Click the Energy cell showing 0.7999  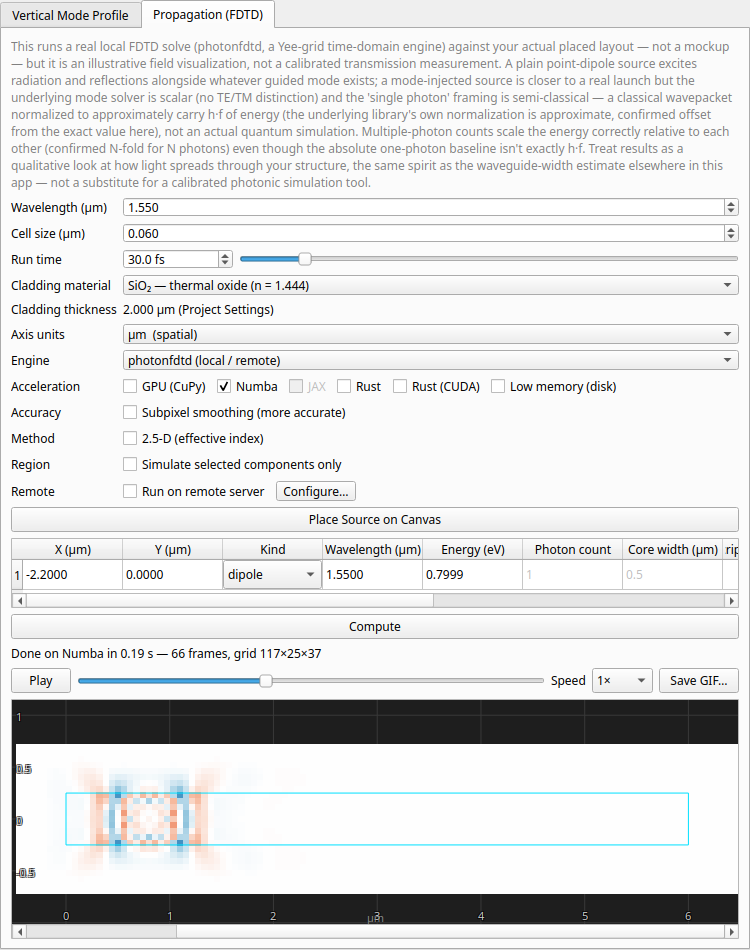click(473, 574)
